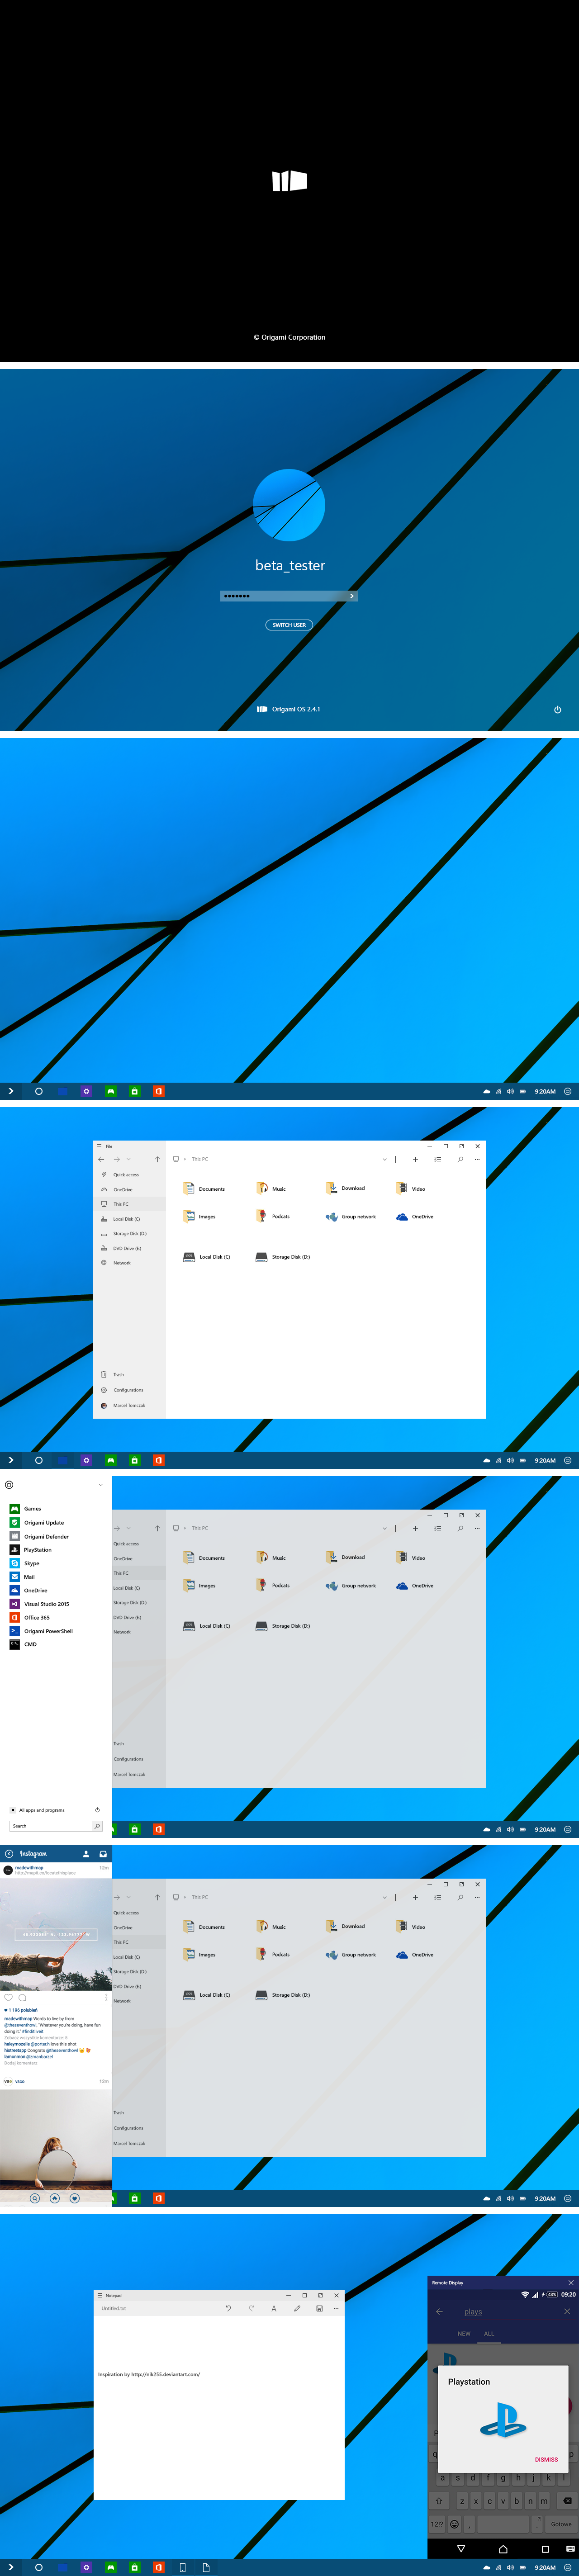579x2576 pixels.
Task: Select All apps and programs option
Action: click(x=38, y=1810)
